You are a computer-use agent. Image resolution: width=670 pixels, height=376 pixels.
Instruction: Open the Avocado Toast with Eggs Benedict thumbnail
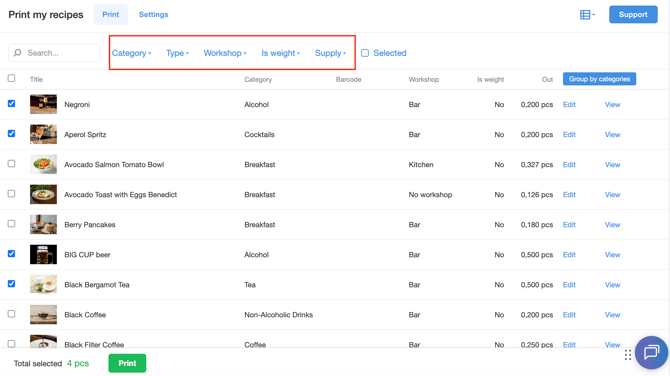point(43,194)
